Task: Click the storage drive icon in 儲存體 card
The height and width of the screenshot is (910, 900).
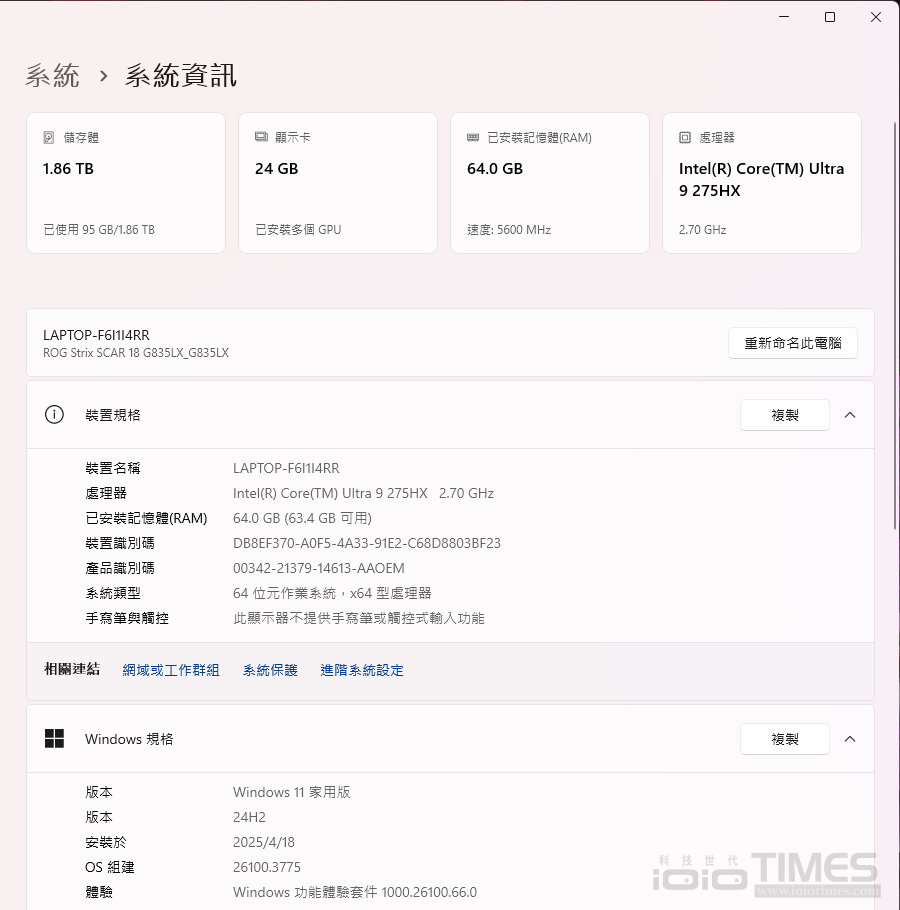Action: coord(49,138)
